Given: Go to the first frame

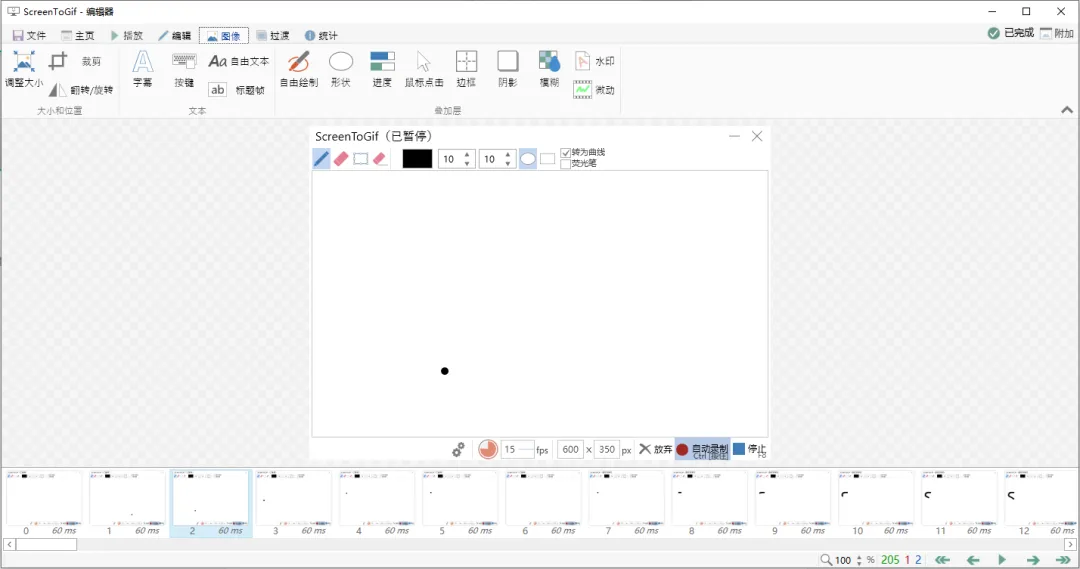Looking at the screenshot, I should (x=942, y=560).
